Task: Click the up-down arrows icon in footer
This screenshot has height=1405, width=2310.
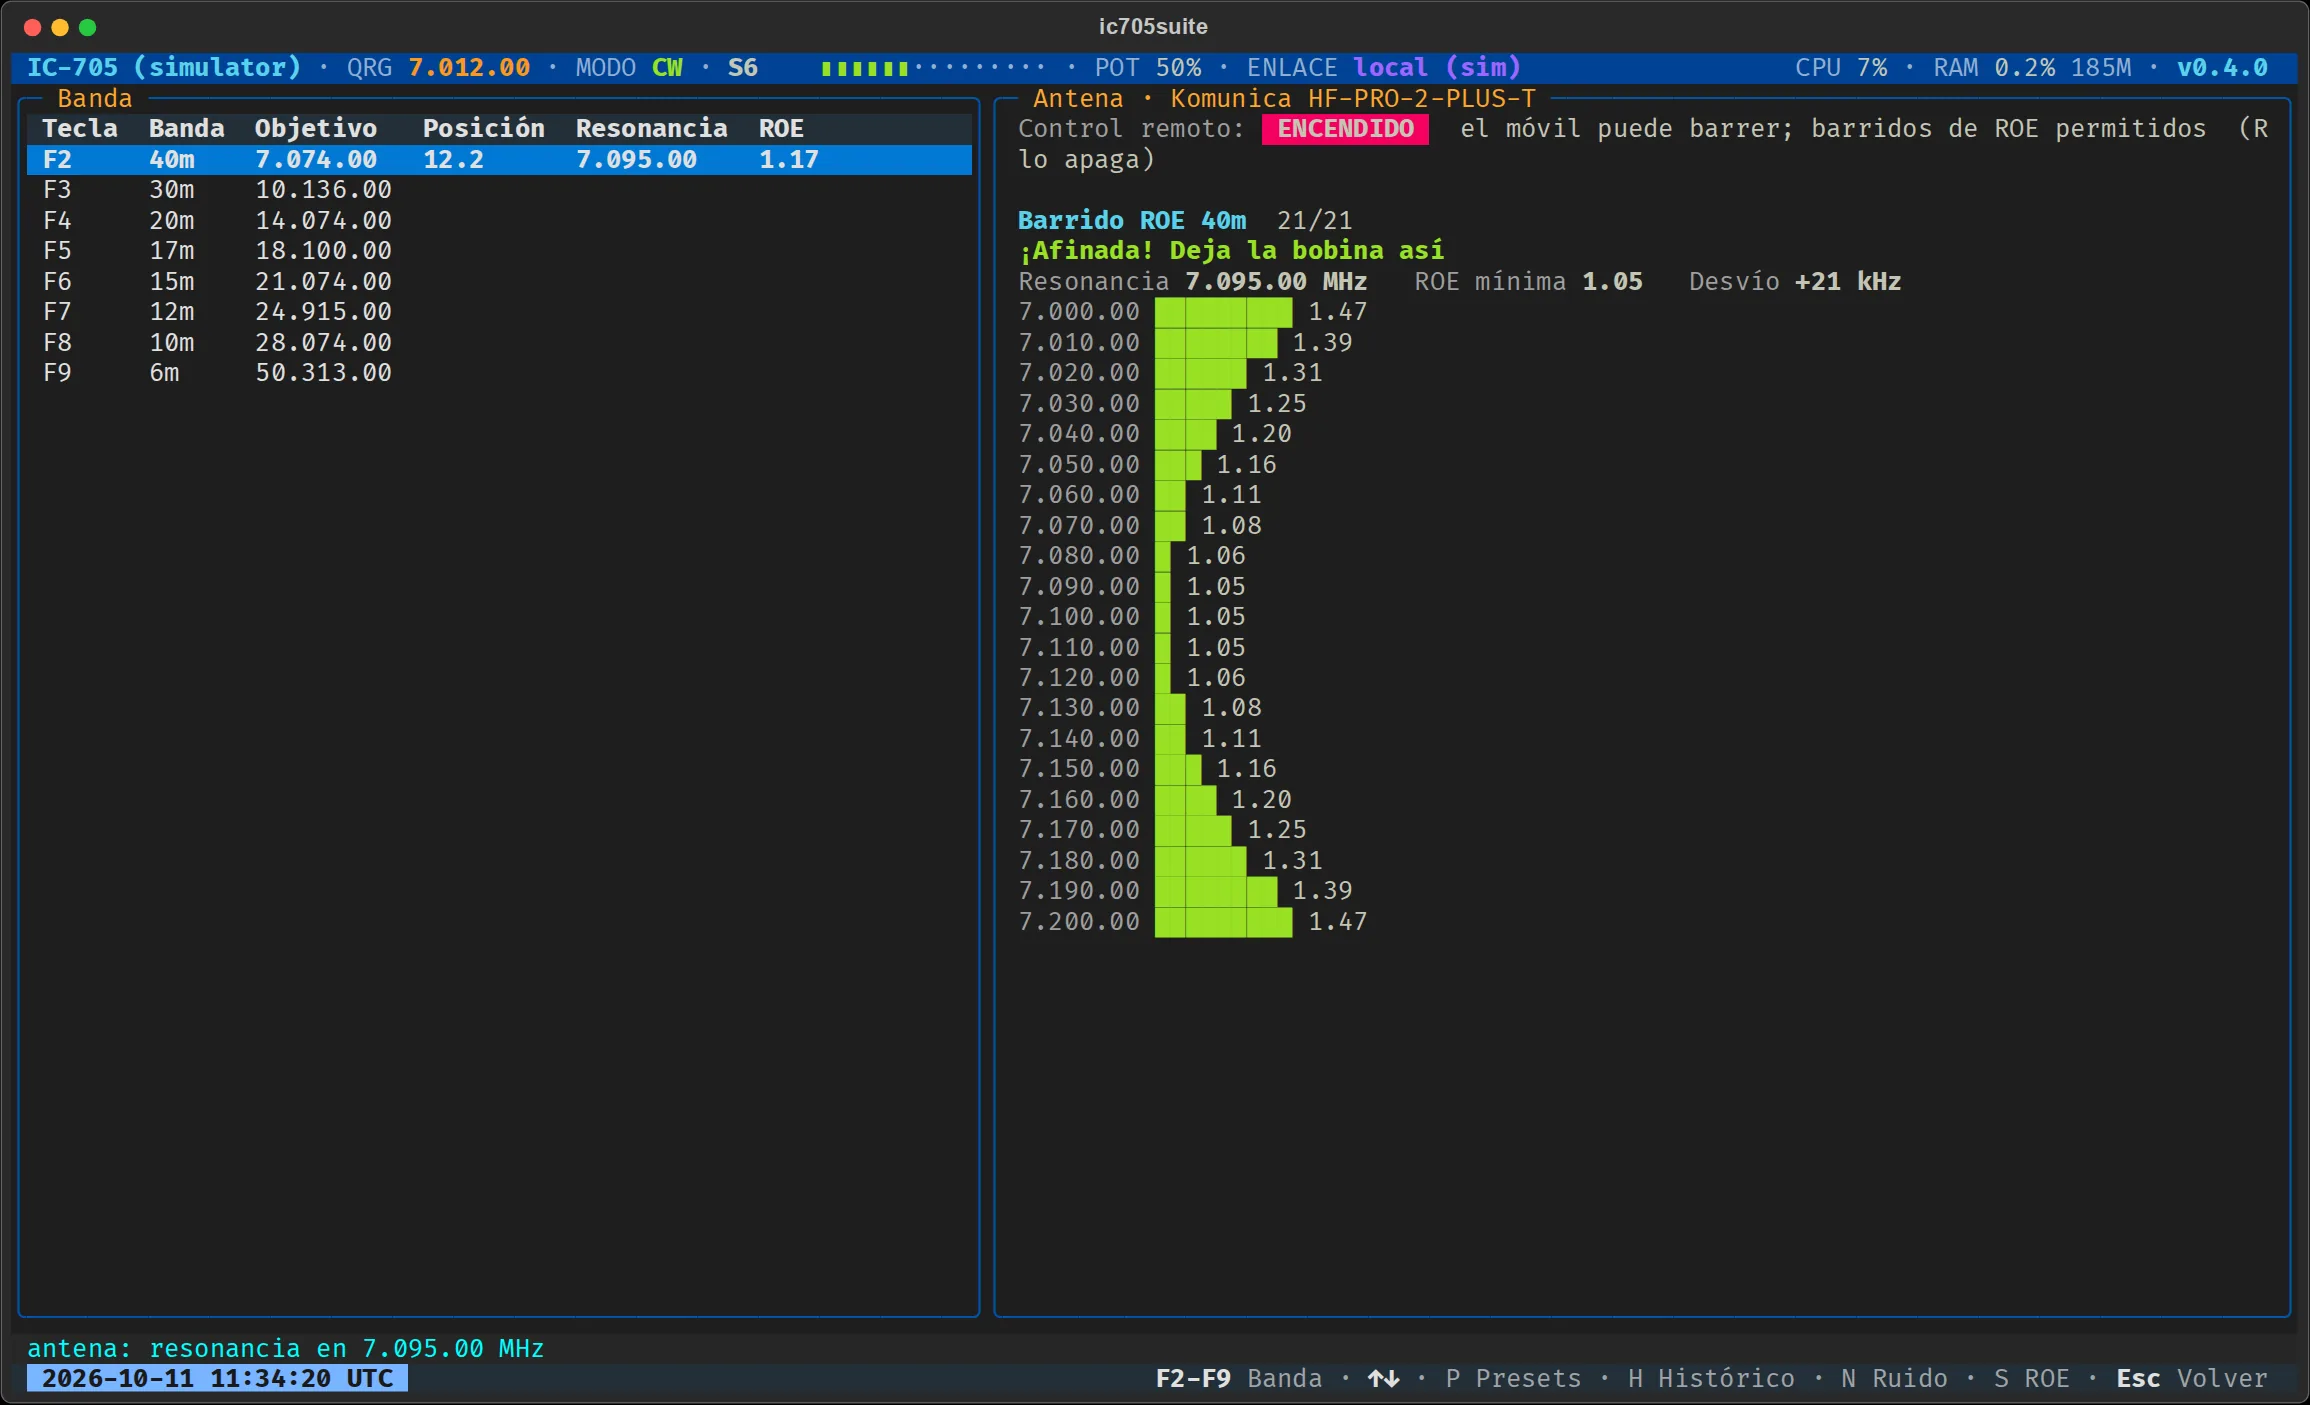Action: [x=1384, y=1378]
